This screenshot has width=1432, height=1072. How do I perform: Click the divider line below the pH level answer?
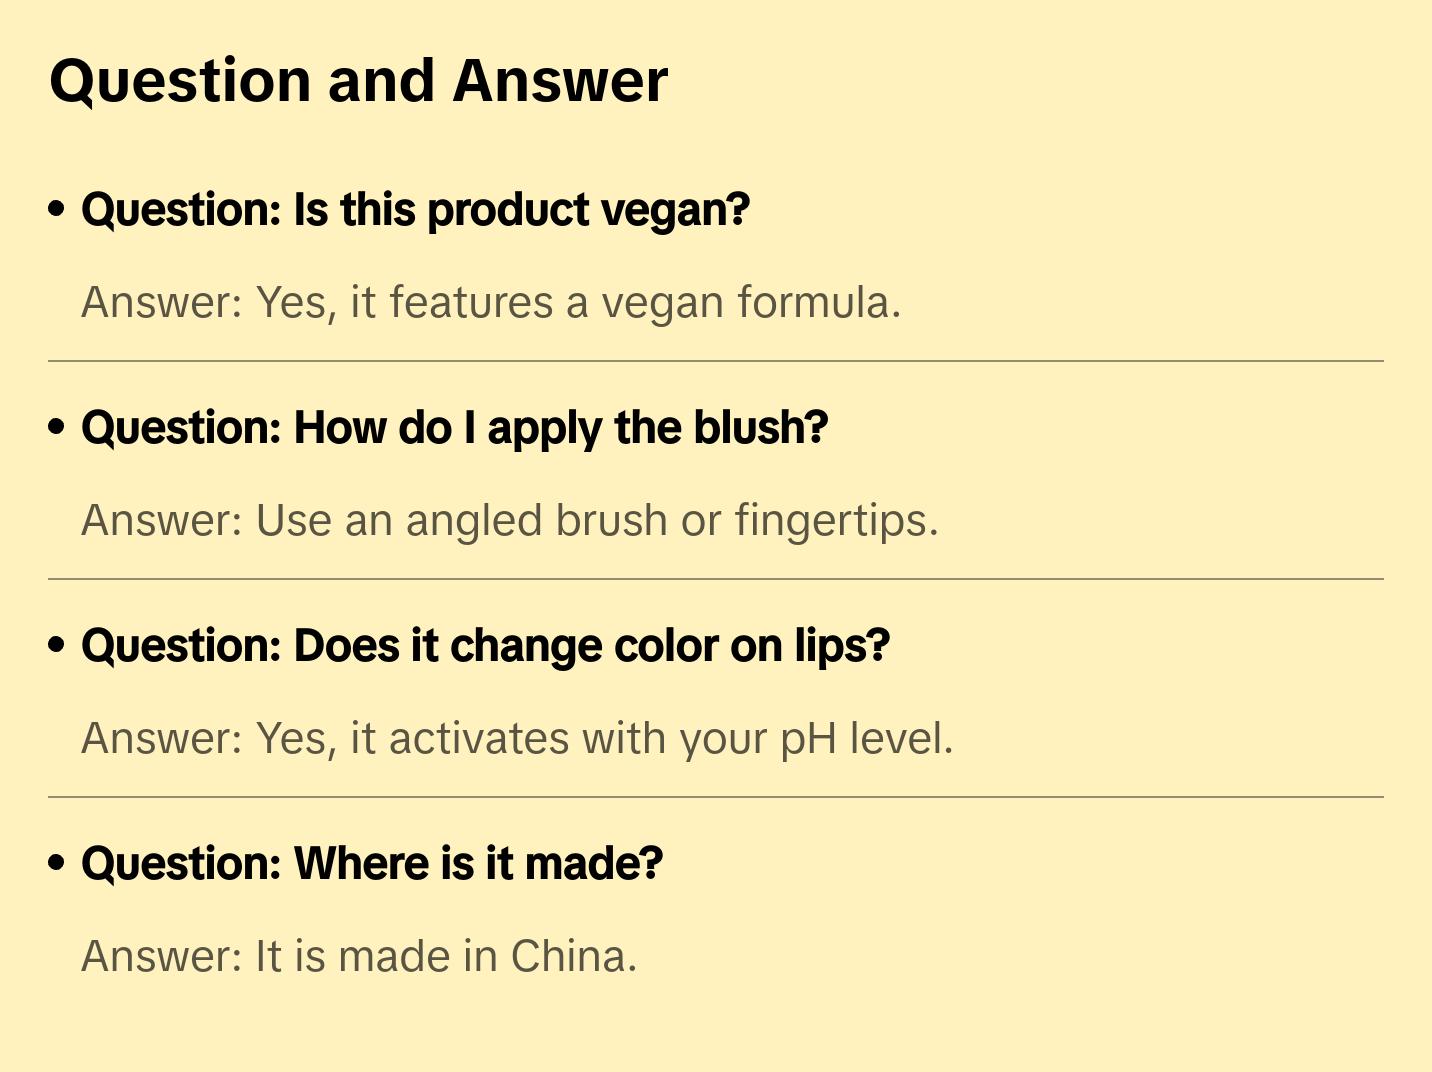pyautogui.click(x=716, y=797)
